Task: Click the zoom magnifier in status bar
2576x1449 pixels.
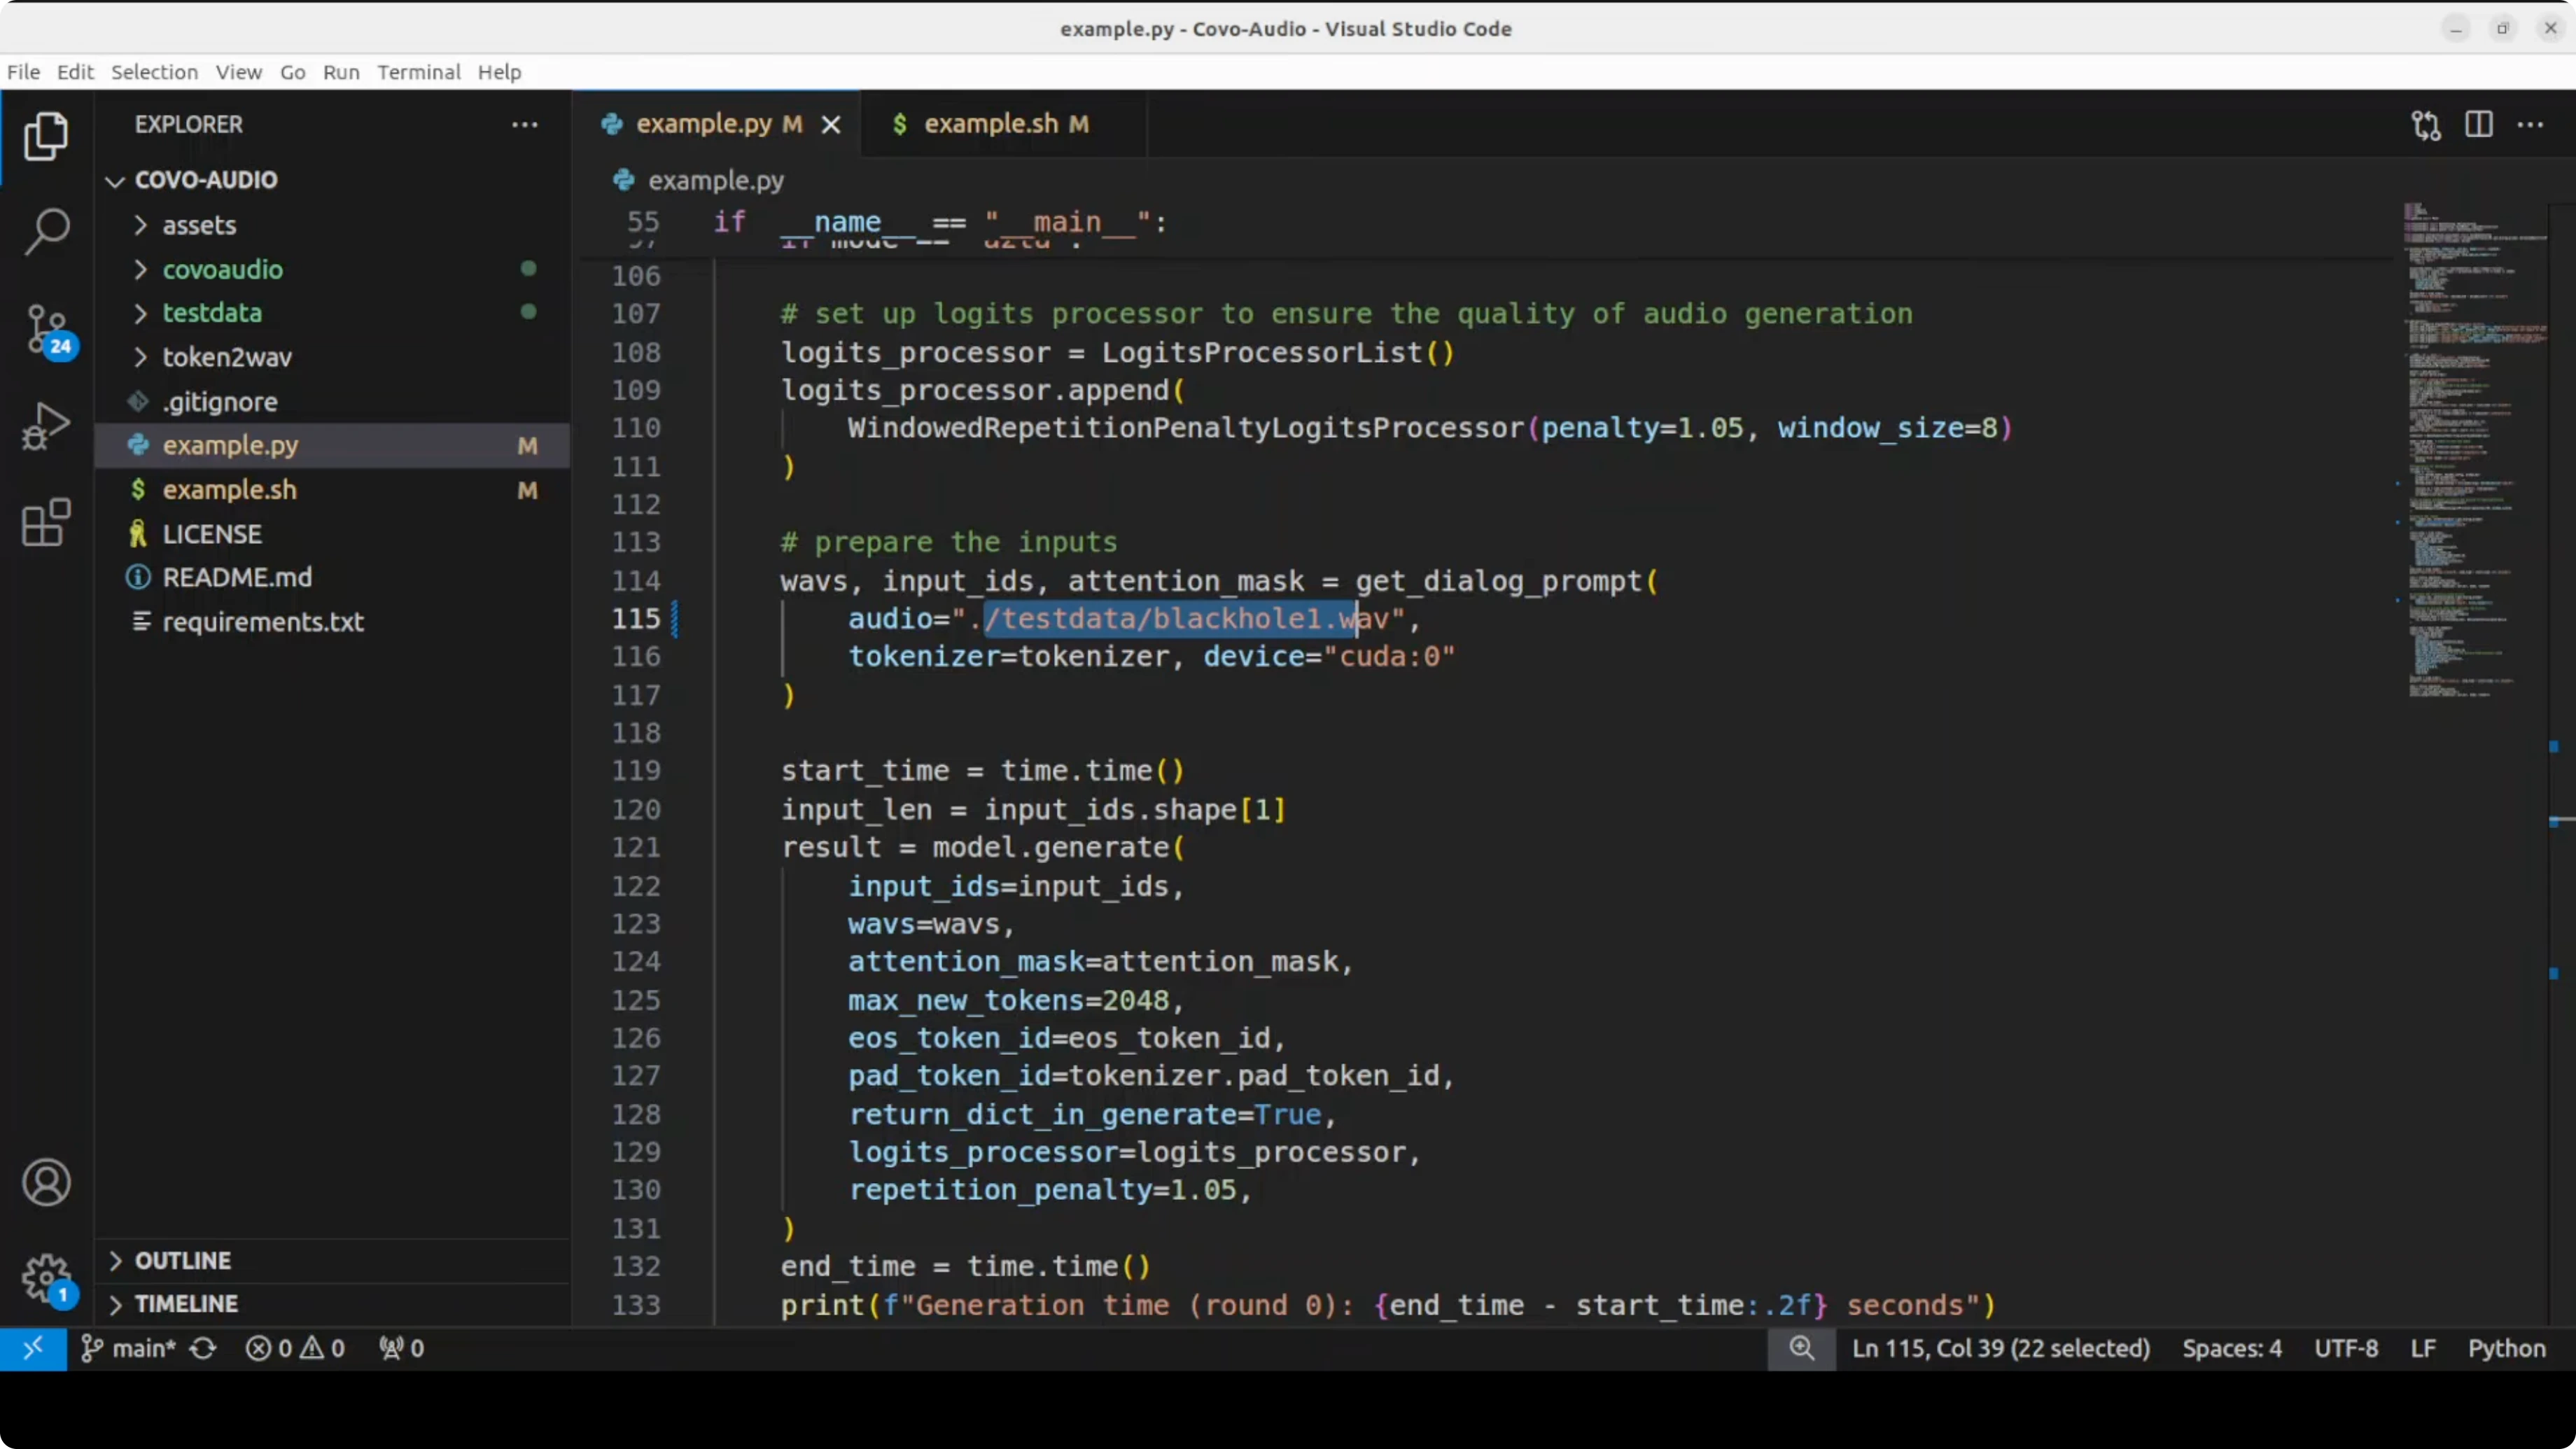Action: [1801, 1348]
